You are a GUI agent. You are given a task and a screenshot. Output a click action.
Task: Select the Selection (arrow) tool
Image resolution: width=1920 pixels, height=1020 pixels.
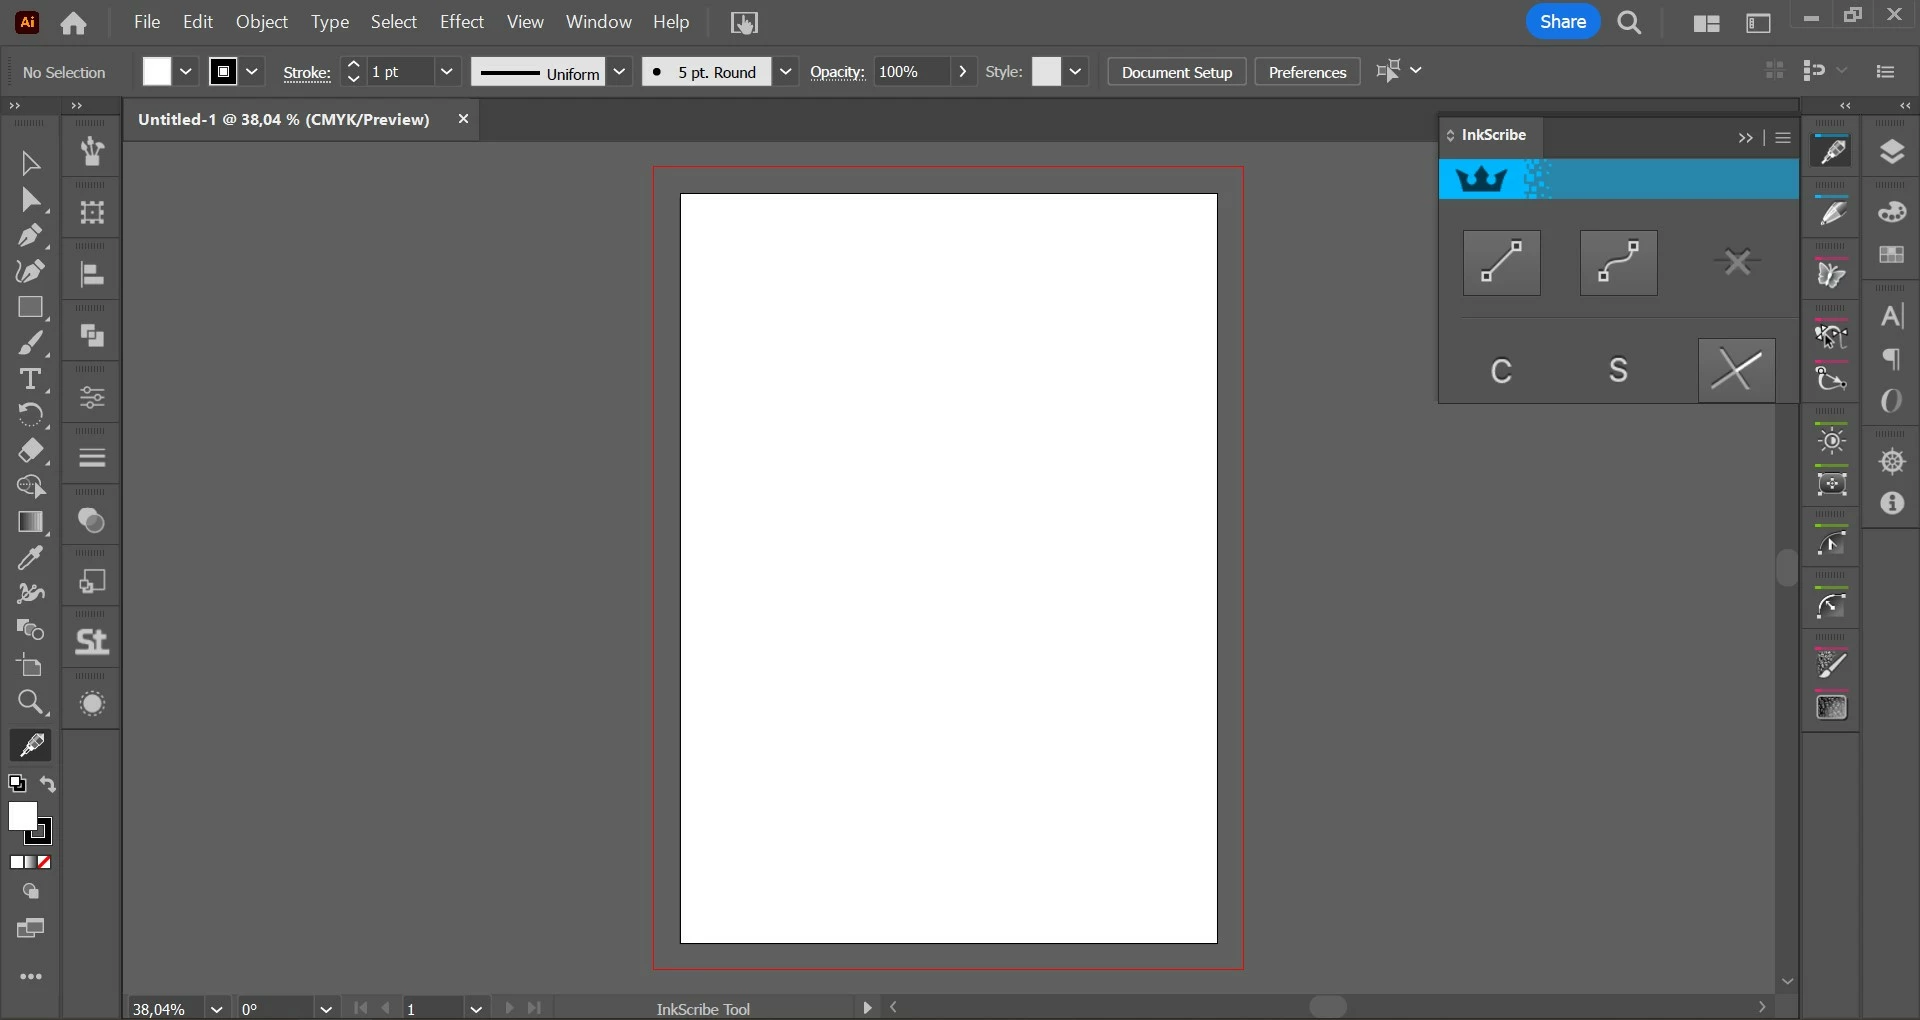point(30,163)
